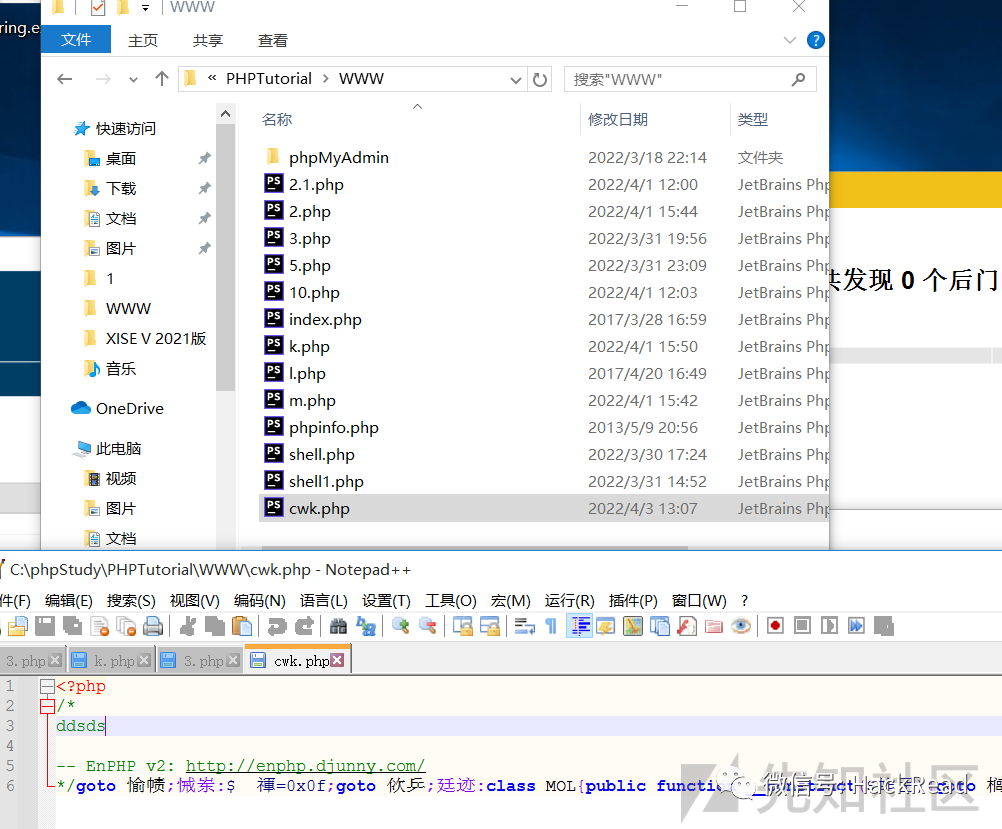This screenshot has height=829, width=1002.
Task: Open the 文件 tab in Explorer ribbon
Action: [76, 40]
